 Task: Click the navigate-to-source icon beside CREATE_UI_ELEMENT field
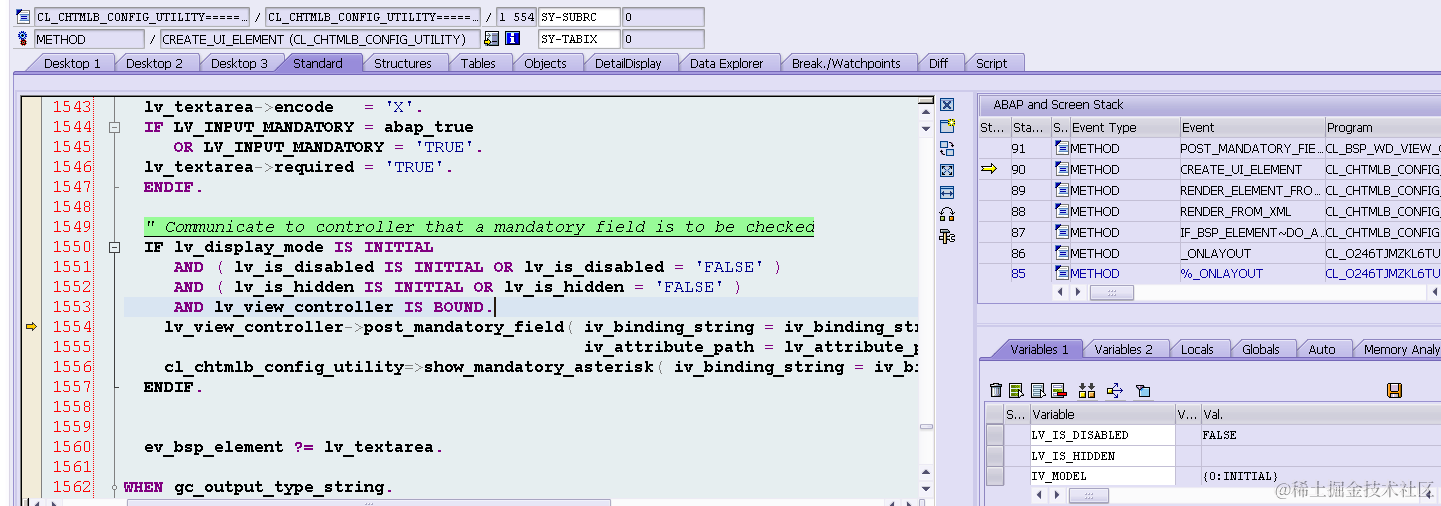tap(491, 39)
